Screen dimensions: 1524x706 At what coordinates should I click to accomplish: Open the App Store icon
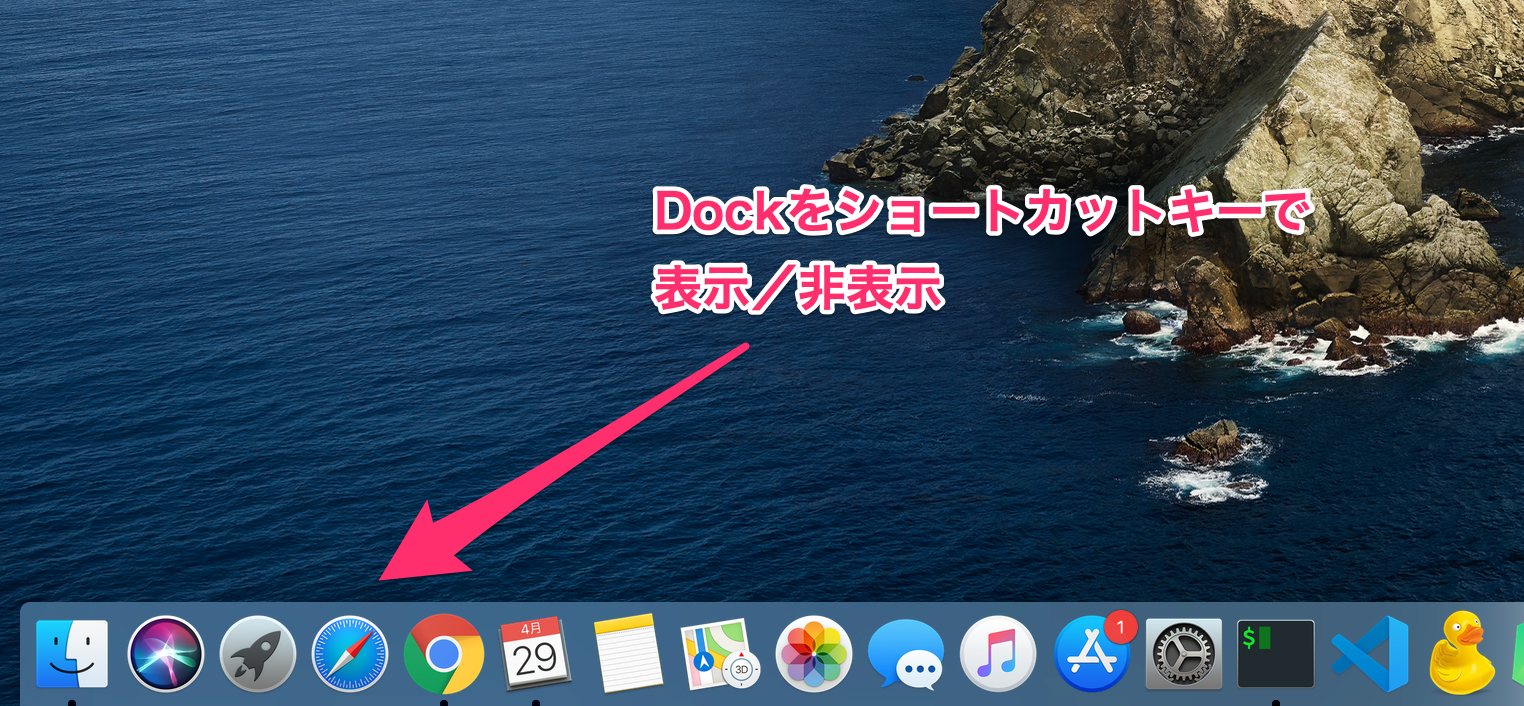1089,656
